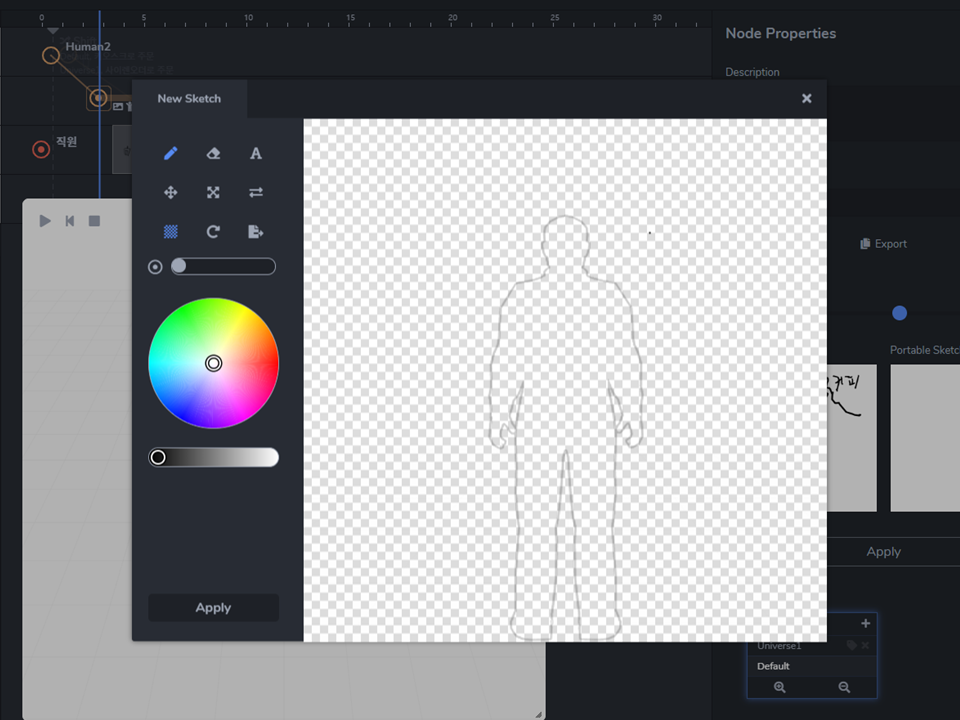960x720 pixels.
Task: Click timeline ruler at mark 20
Action: (452, 20)
